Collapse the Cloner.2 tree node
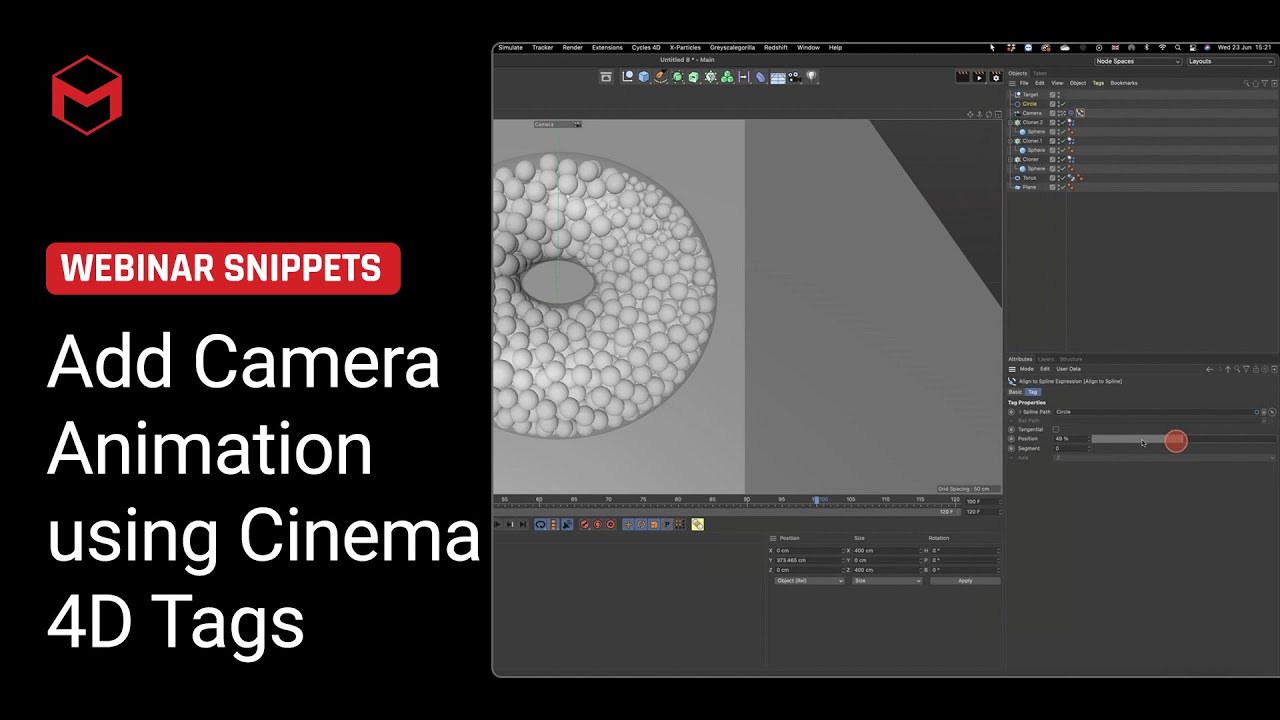 pos(1010,122)
